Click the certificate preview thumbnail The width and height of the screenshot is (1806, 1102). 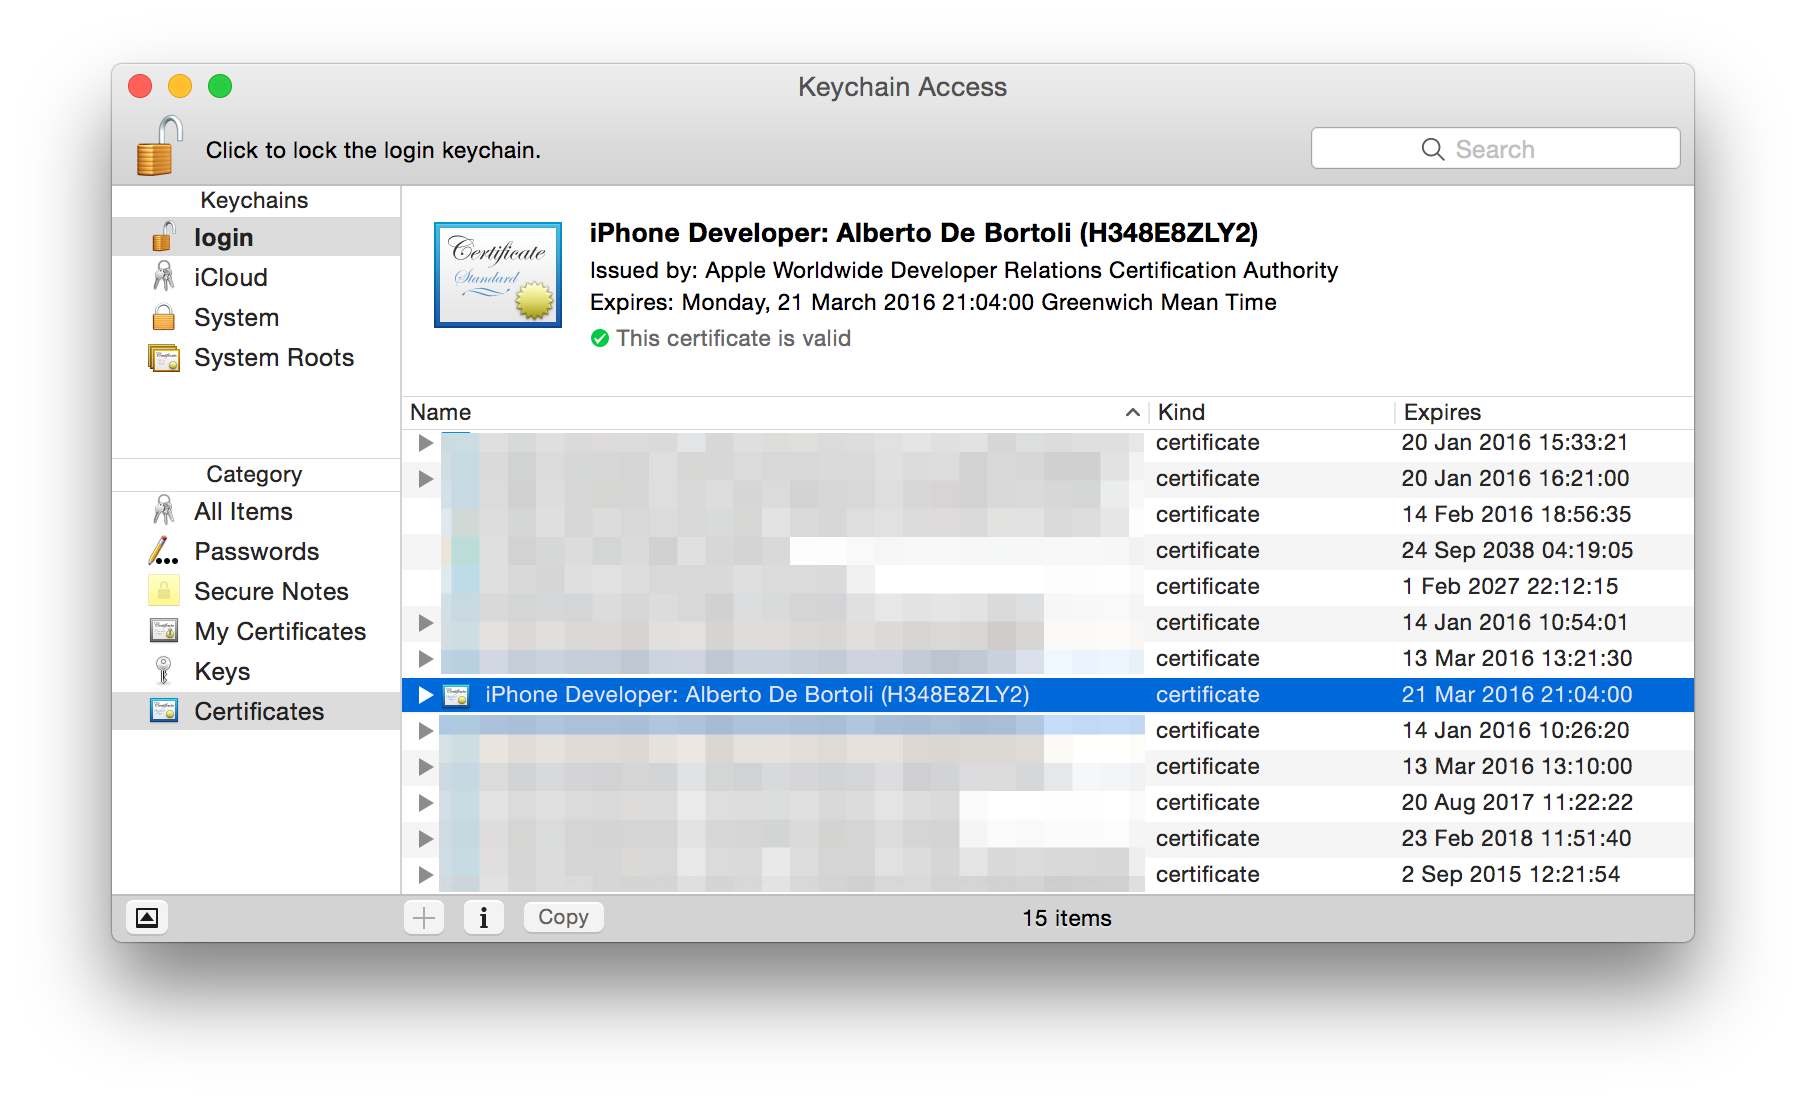click(497, 275)
